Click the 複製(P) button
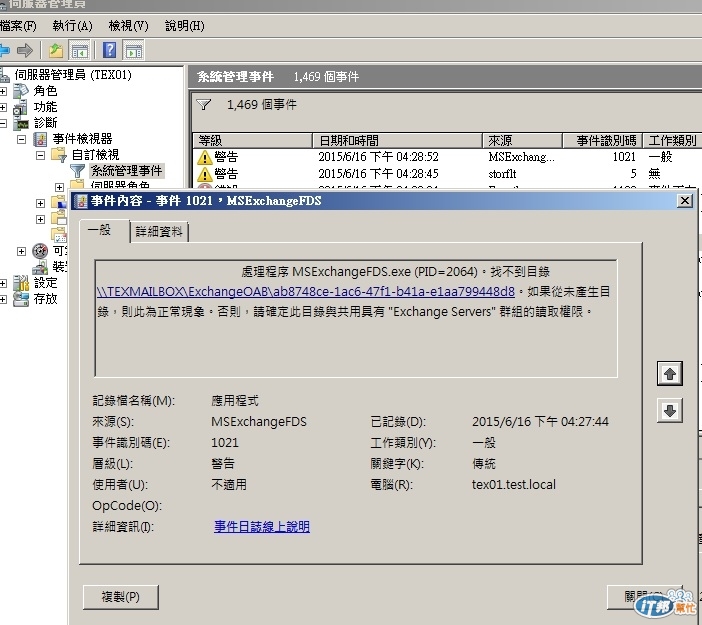This screenshot has height=625, width=702. click(x=120, y=597)
